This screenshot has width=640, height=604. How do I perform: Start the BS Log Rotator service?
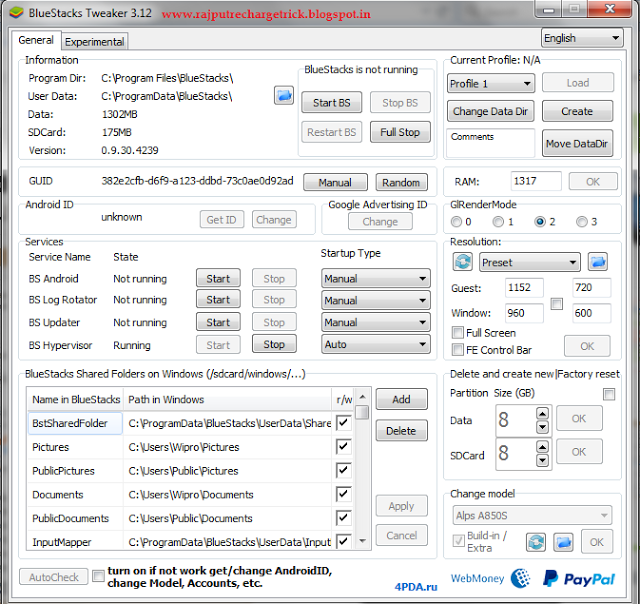pyautogui.click(x=218, y=300)
